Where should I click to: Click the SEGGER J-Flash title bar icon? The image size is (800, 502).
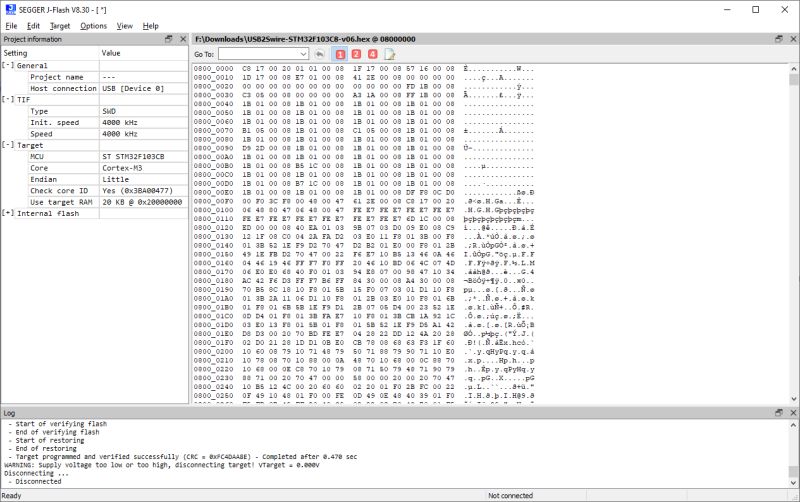click(x=10, y=9)
